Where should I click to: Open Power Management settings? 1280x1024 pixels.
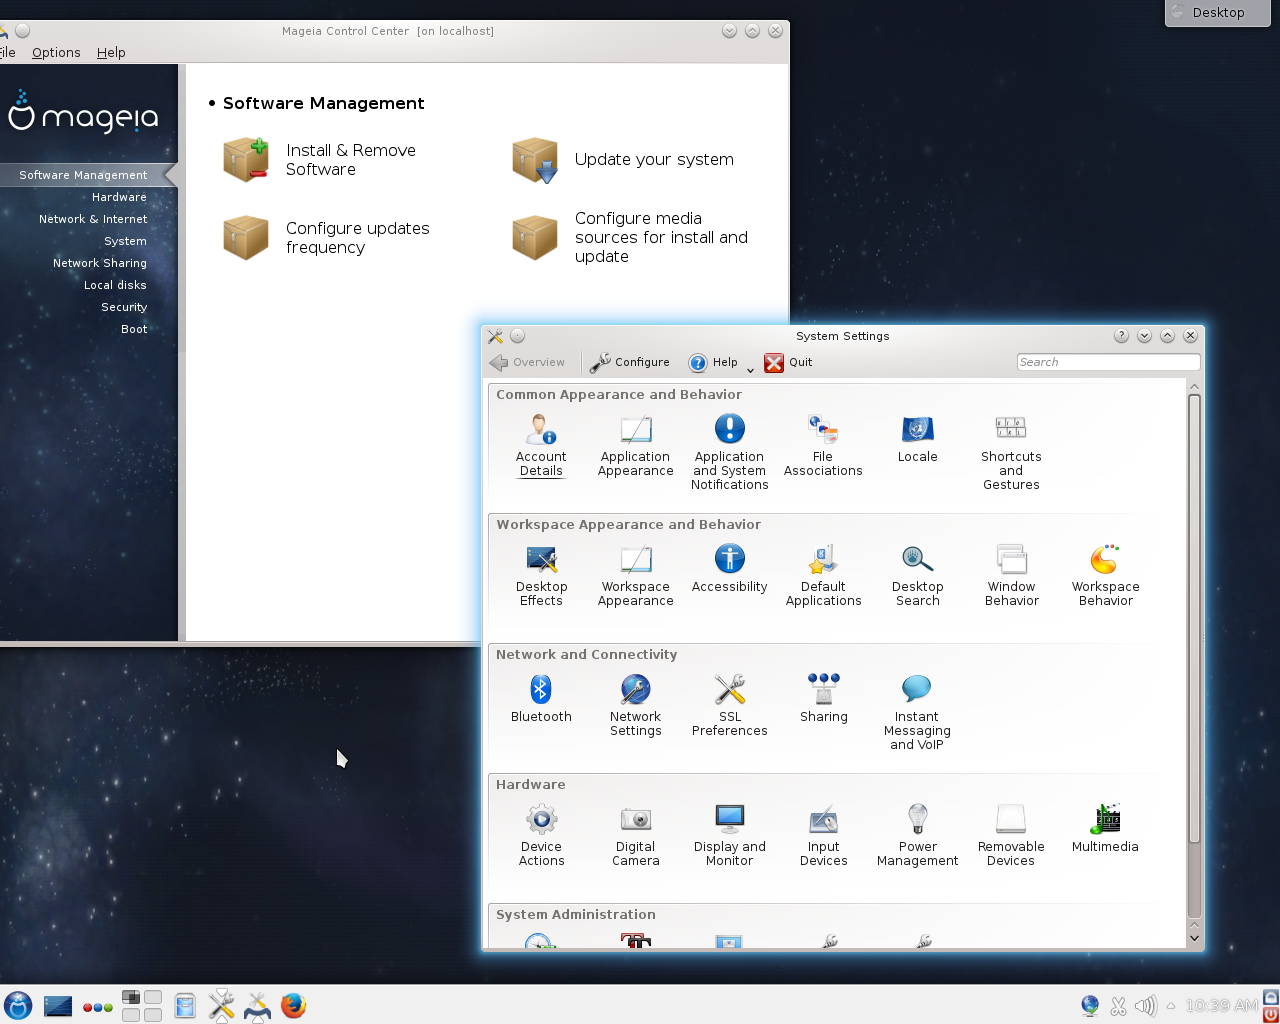click(x=917, y=836)
